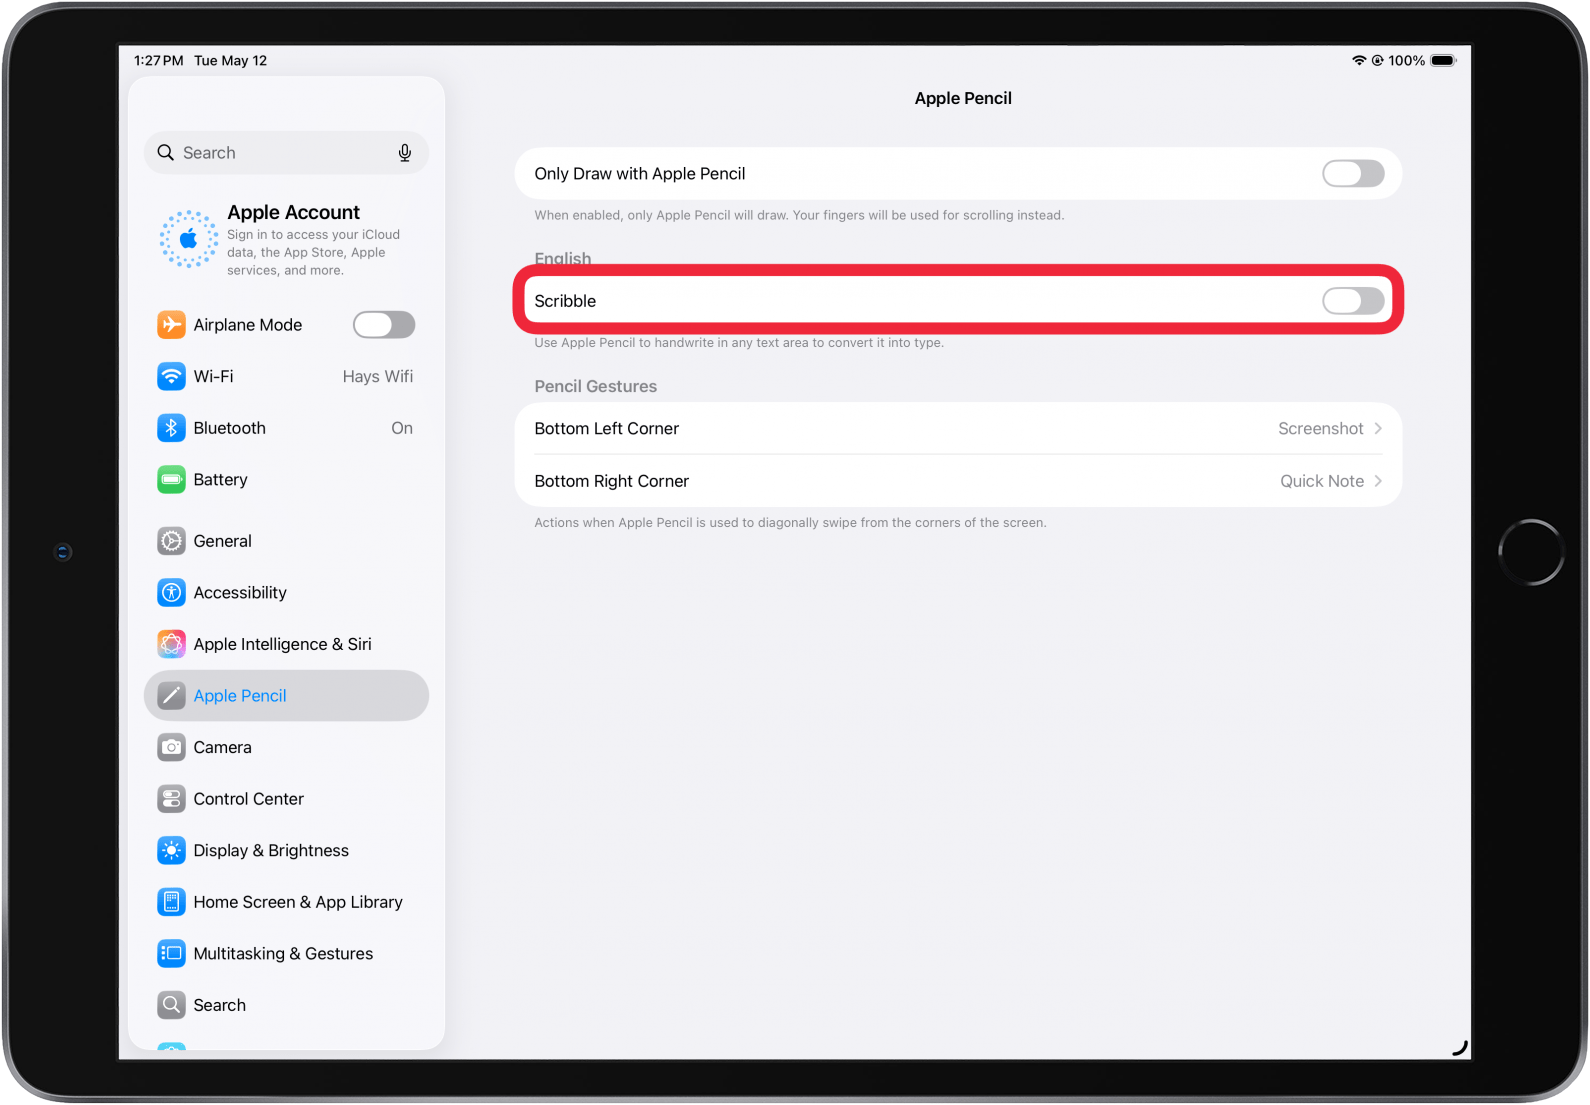This screenshot has height=1105, width=1590.
Task: Tap the Bluetooth On status text
Action: tap(402, 428)
